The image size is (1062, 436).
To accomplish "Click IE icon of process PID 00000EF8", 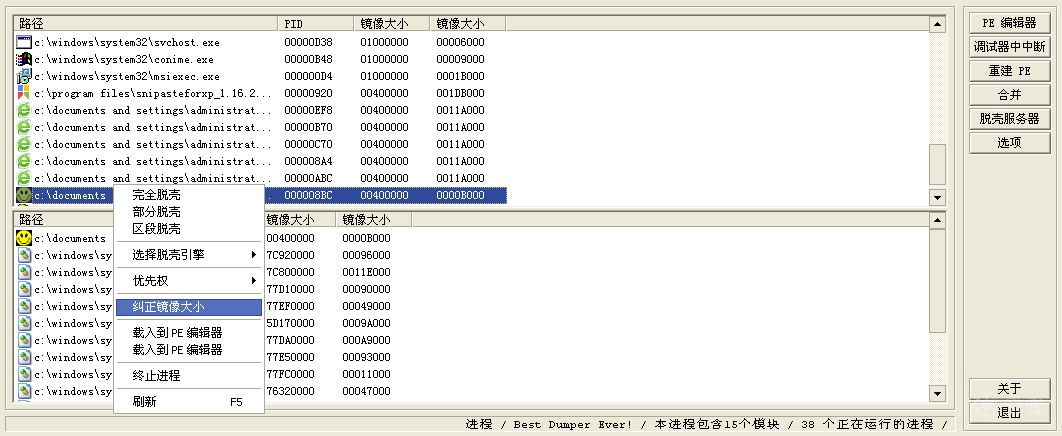I will [24, 110].
